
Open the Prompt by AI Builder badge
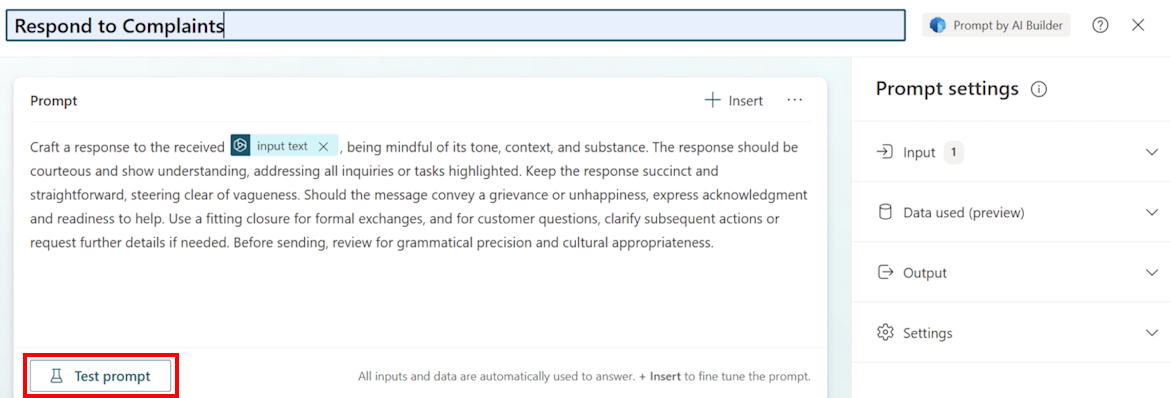996,25
